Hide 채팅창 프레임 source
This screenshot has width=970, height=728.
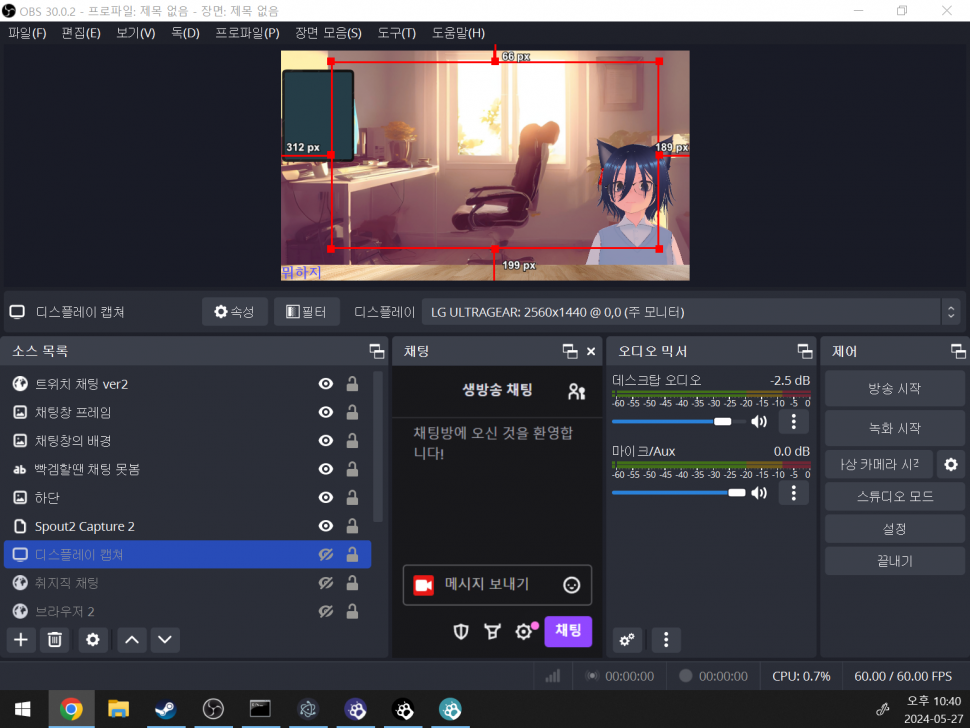325,413
